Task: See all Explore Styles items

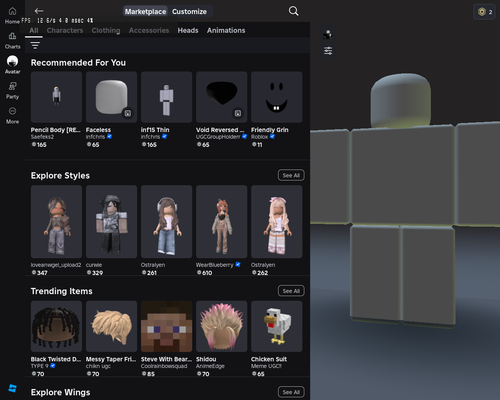Action: [x=291, y=175]
